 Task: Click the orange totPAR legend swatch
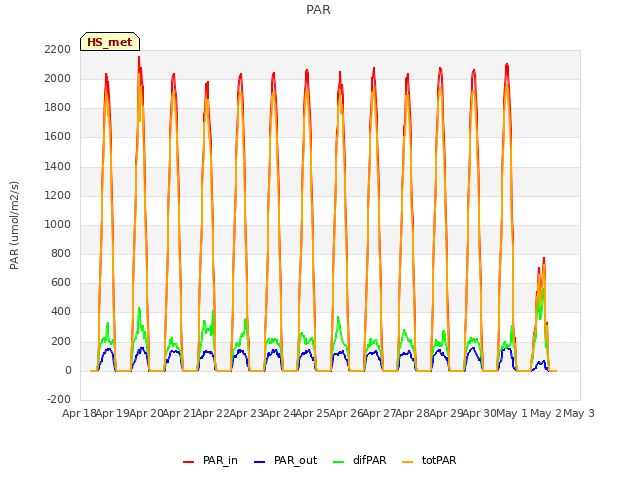click(407, 461)
